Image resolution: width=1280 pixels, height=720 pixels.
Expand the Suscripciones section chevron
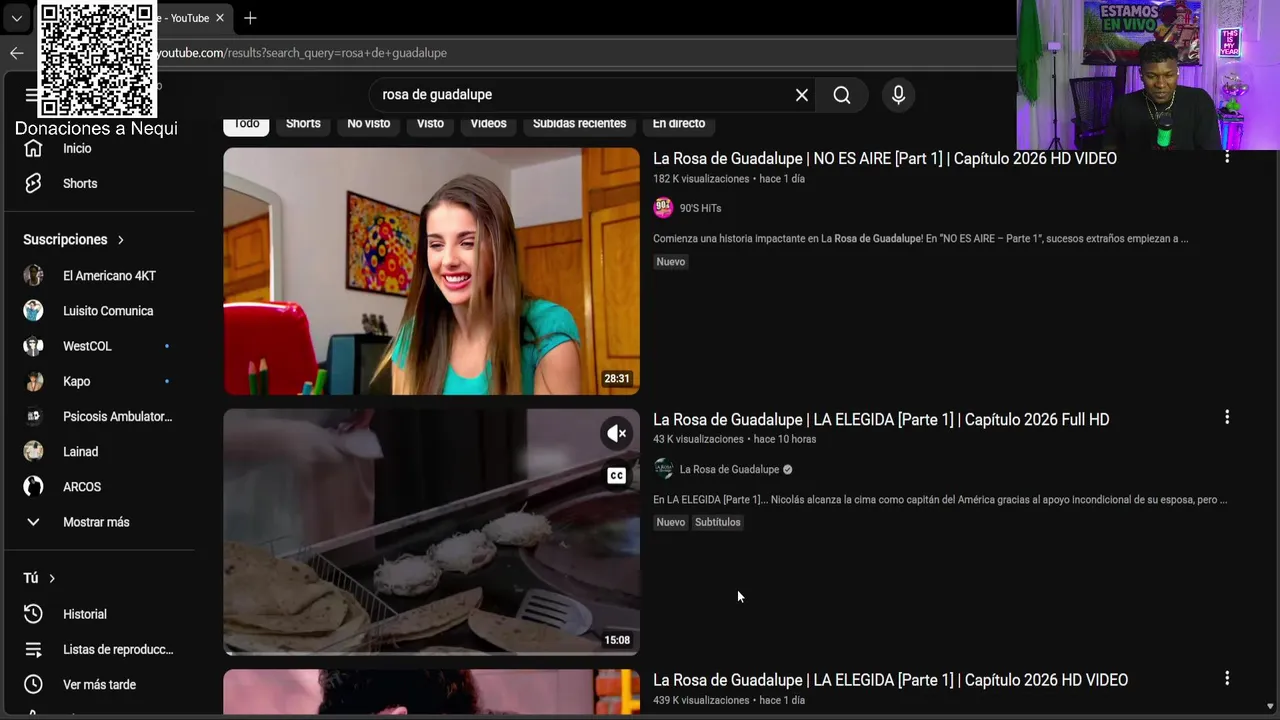[x=121, y=240]
